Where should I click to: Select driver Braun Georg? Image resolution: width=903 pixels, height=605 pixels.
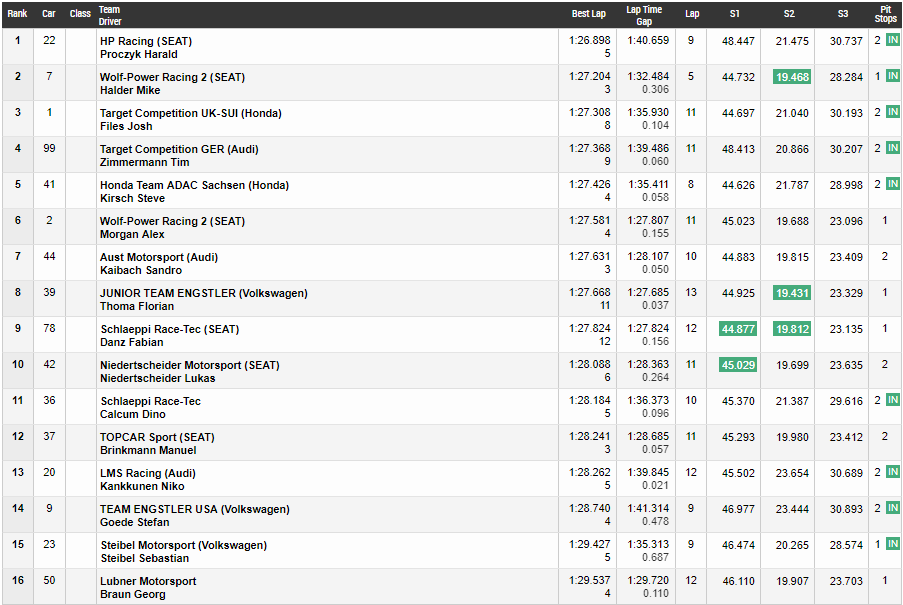point(132,594)
